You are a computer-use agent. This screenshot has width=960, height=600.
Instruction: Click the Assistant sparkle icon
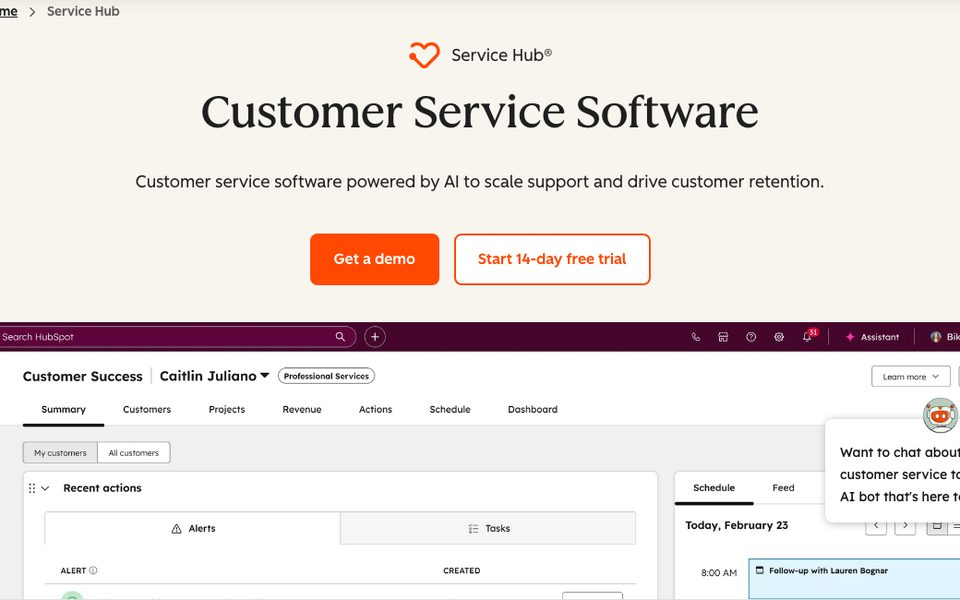tap(850, 337)
